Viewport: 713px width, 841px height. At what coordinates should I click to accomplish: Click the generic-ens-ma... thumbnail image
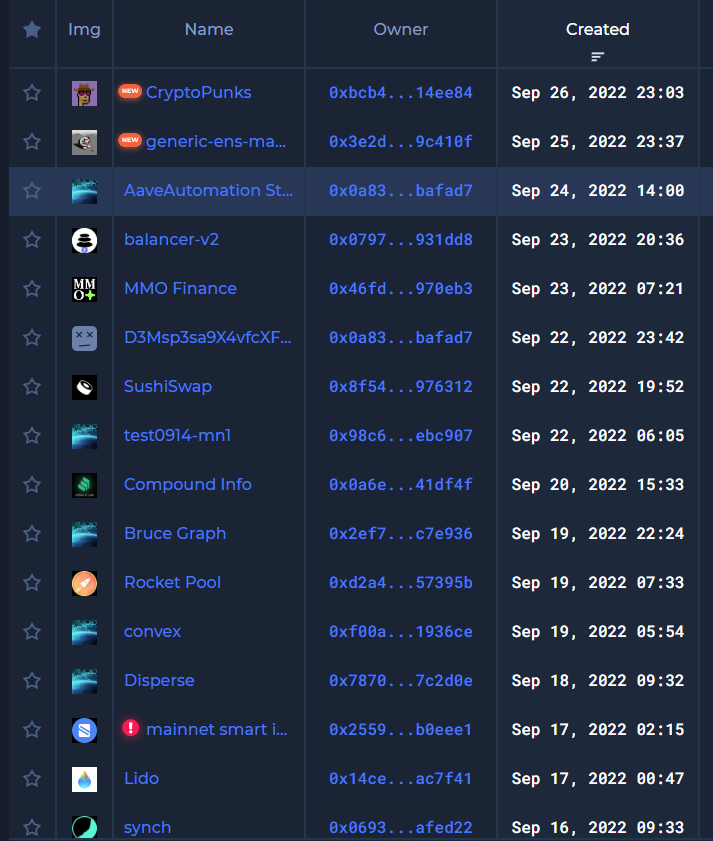click(84, 142)
